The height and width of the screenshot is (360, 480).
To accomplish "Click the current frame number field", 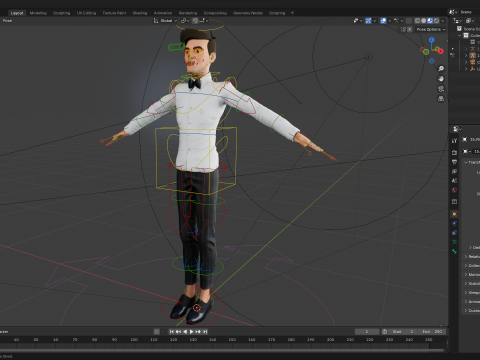I will click(x=367, y=332).
